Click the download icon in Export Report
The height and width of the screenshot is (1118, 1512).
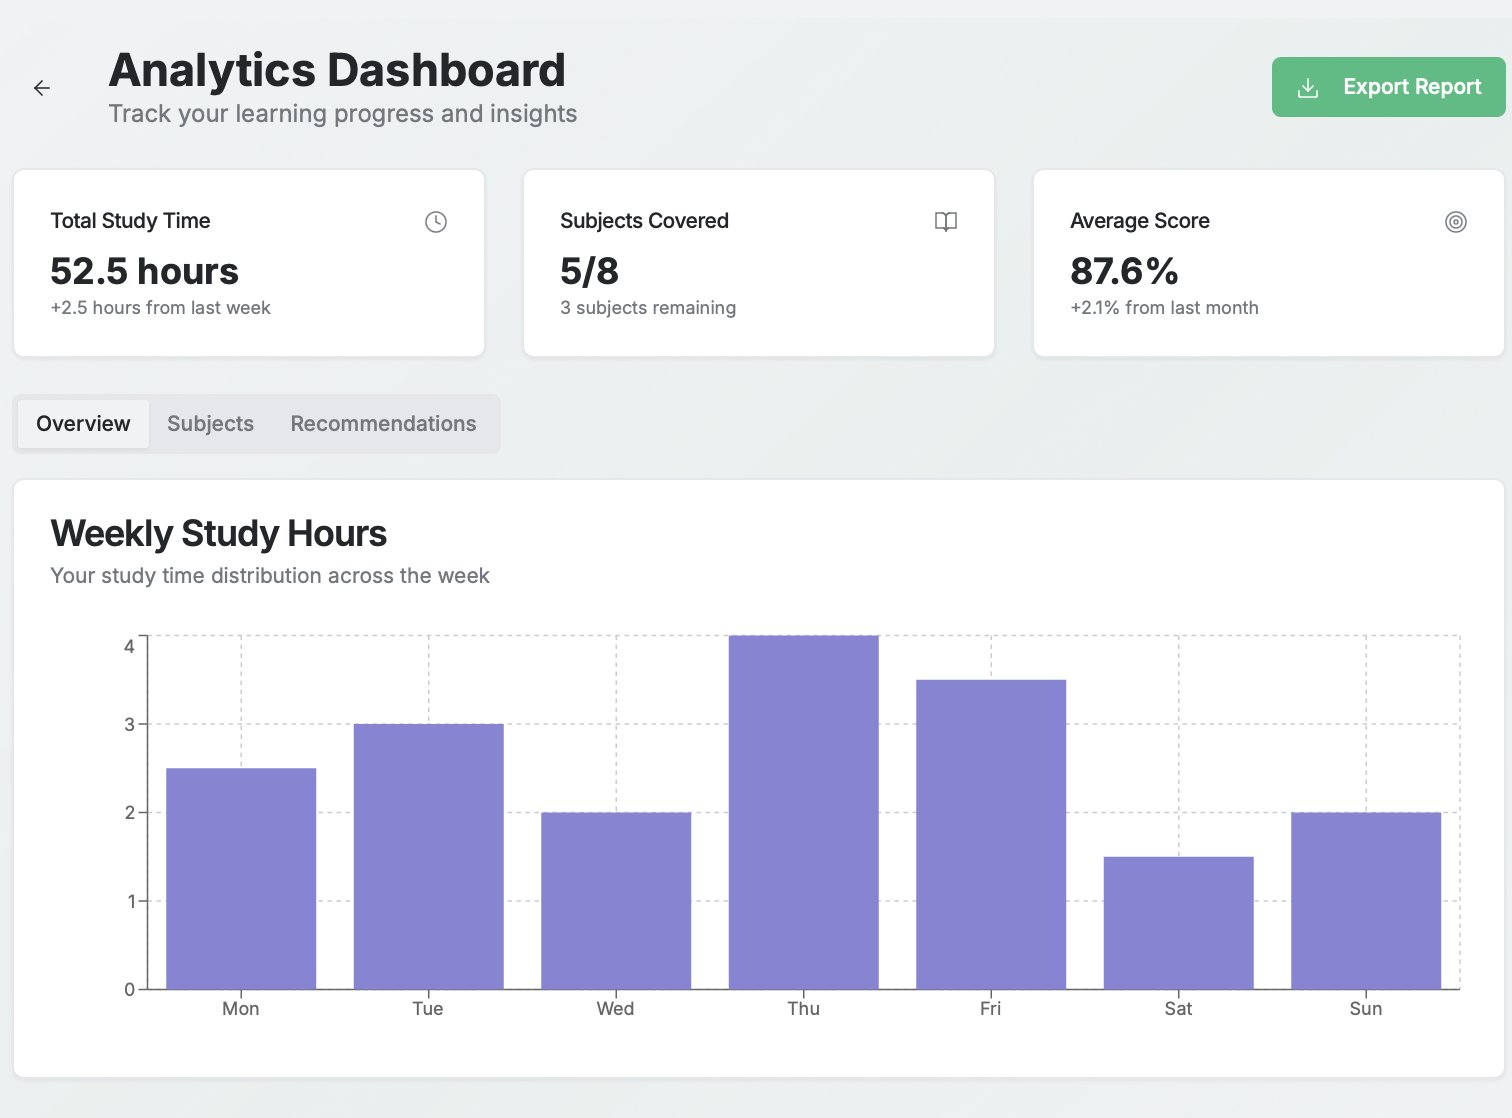click(x=1307, y=88)
